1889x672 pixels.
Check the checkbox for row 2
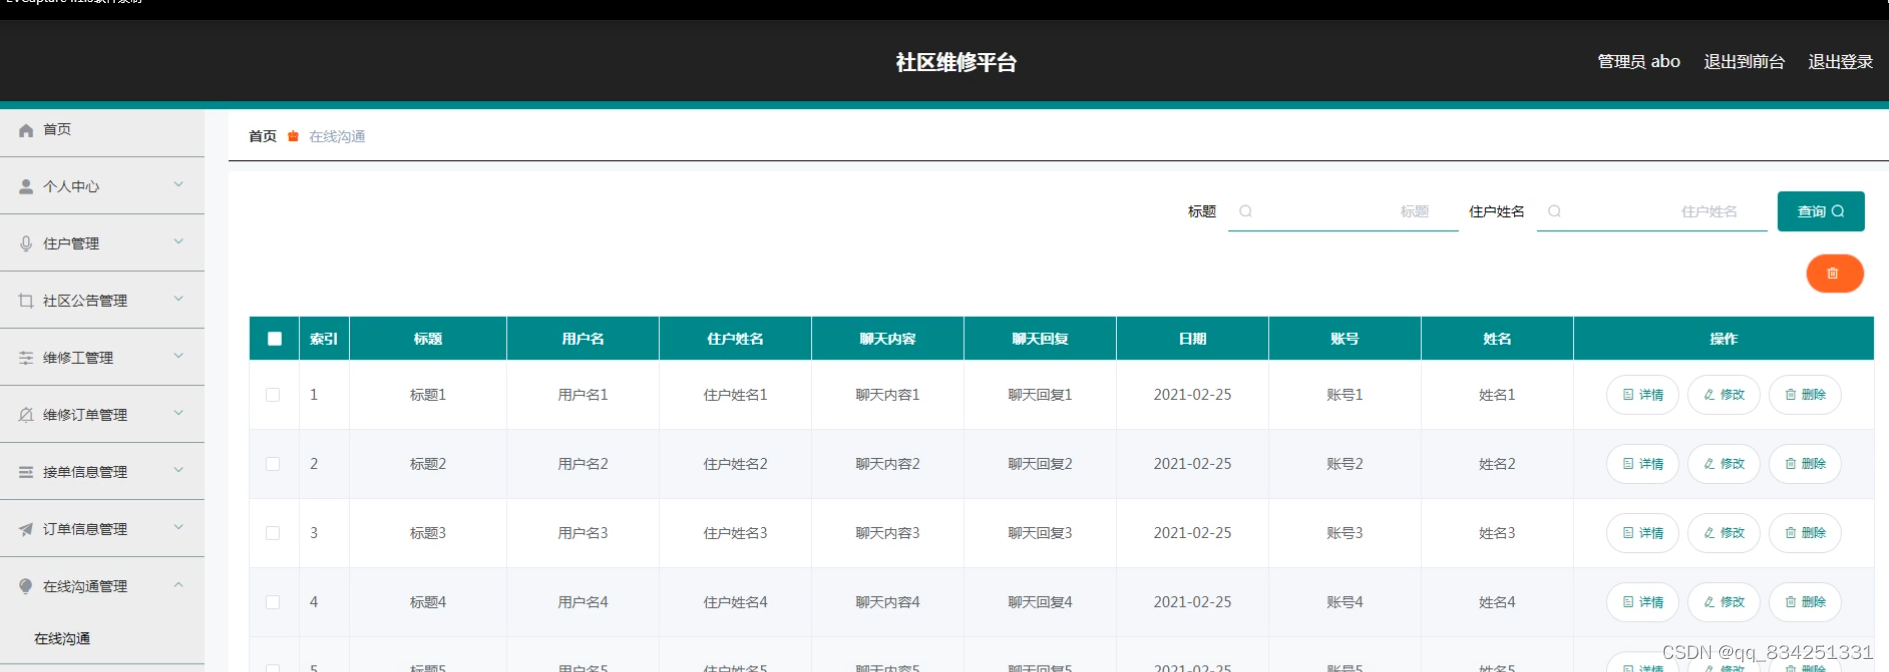272,464
